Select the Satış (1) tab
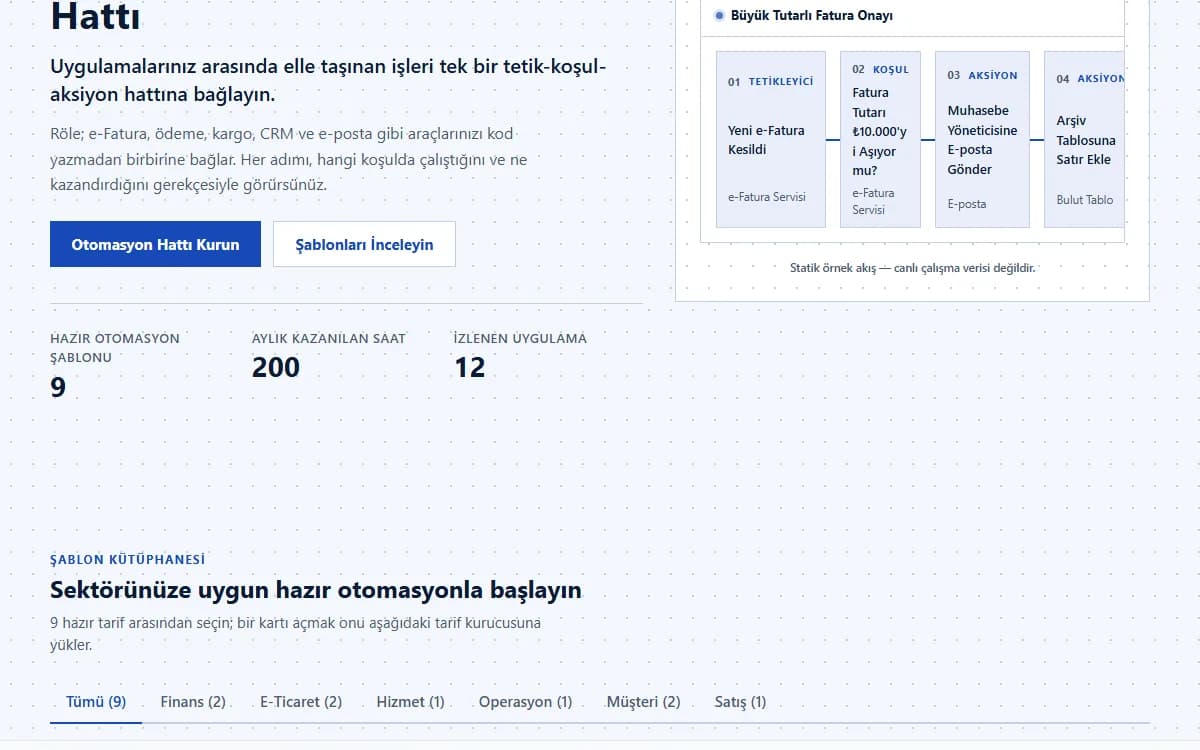This screenshot has width=1200, height=750. click(x=740, y=702)
